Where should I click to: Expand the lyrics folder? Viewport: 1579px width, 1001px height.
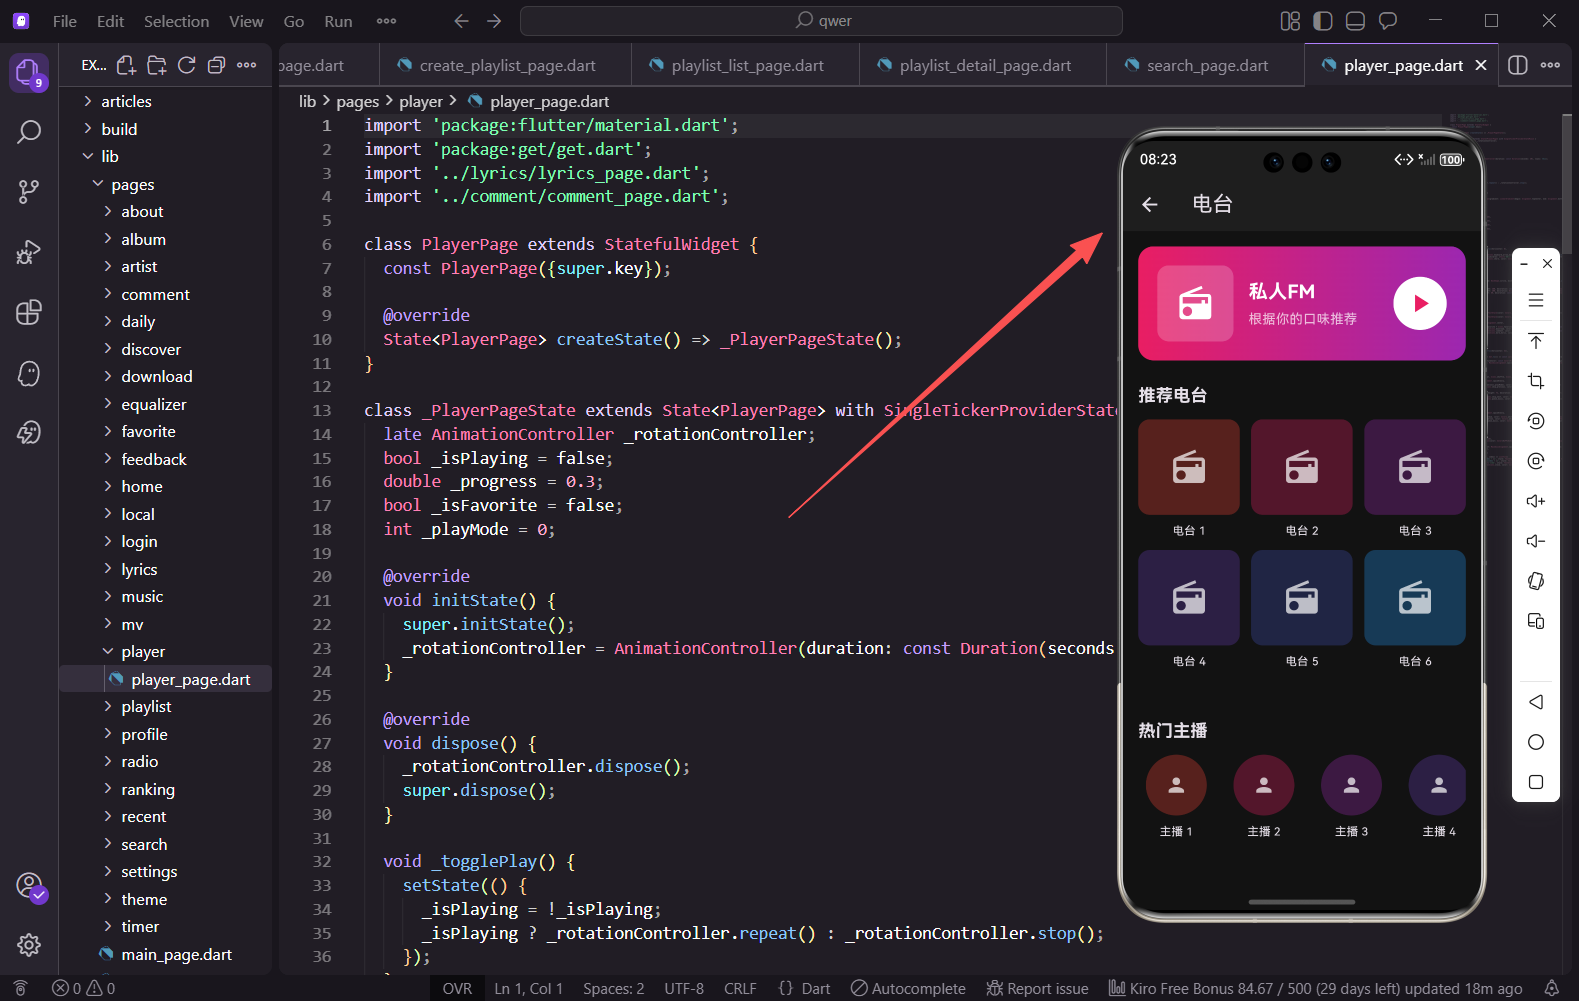point(165,569)
